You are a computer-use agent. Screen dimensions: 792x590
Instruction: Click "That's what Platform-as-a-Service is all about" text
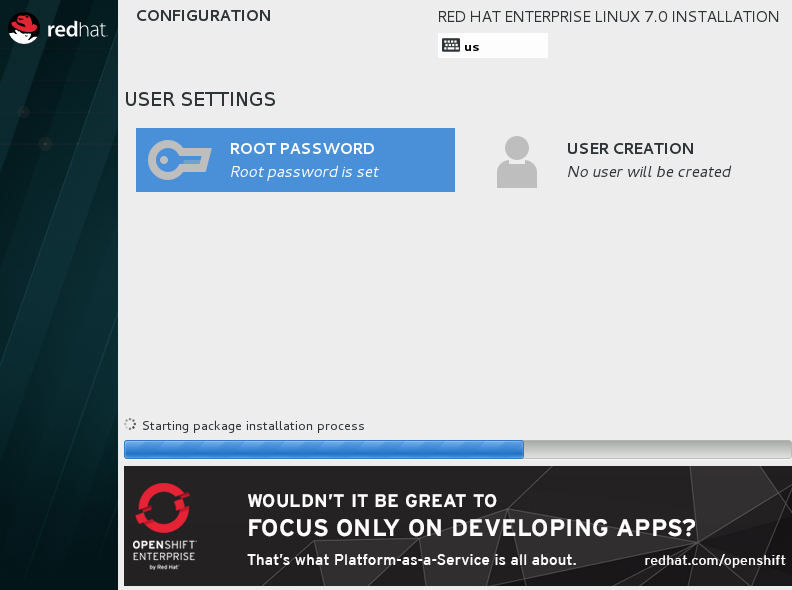tap(412, 560)
